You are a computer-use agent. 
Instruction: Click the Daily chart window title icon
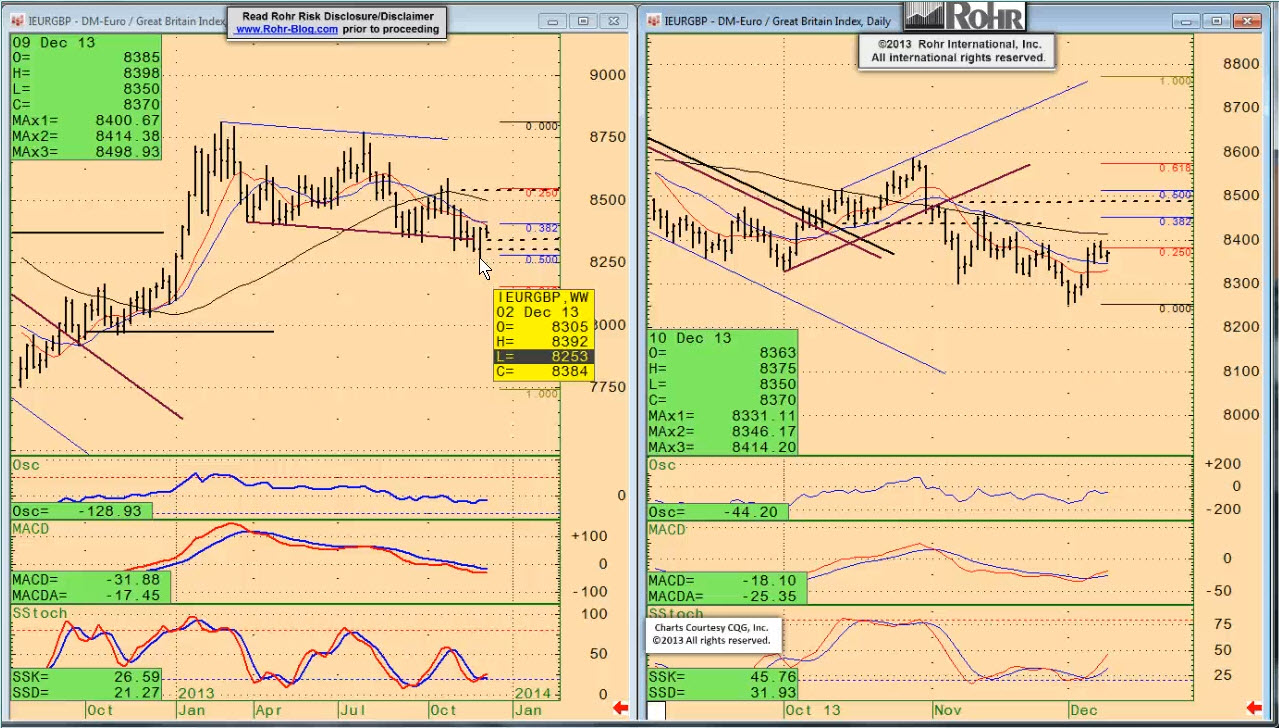pyautogui.click(x=655, y=21)
